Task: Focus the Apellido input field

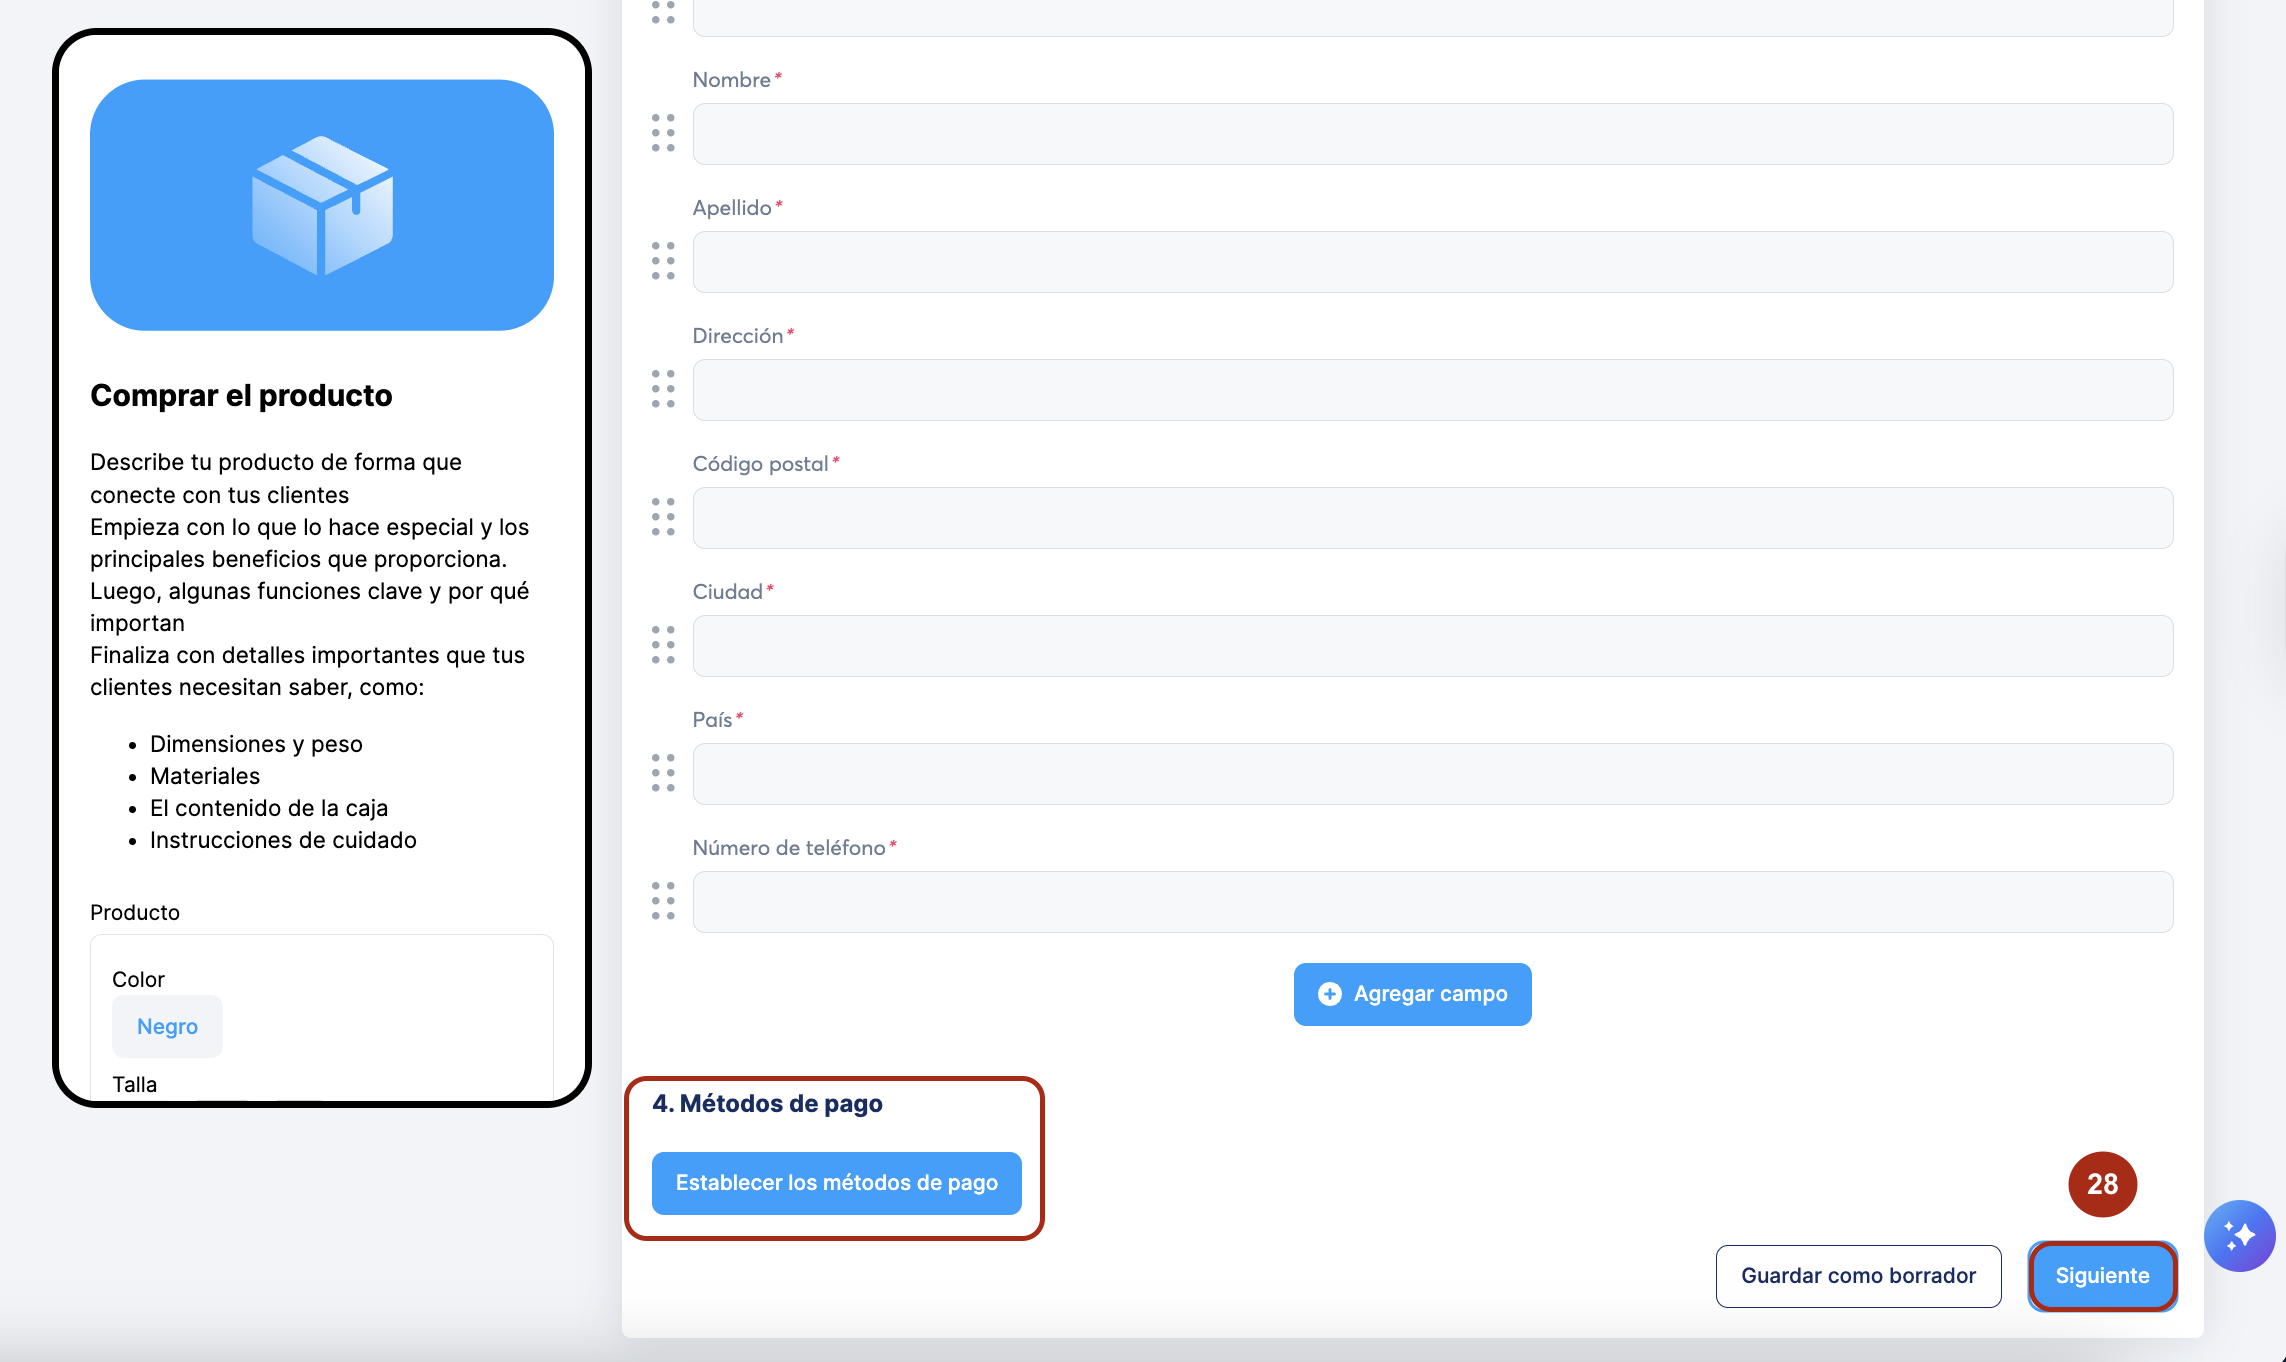Action: coord(1432,262)
